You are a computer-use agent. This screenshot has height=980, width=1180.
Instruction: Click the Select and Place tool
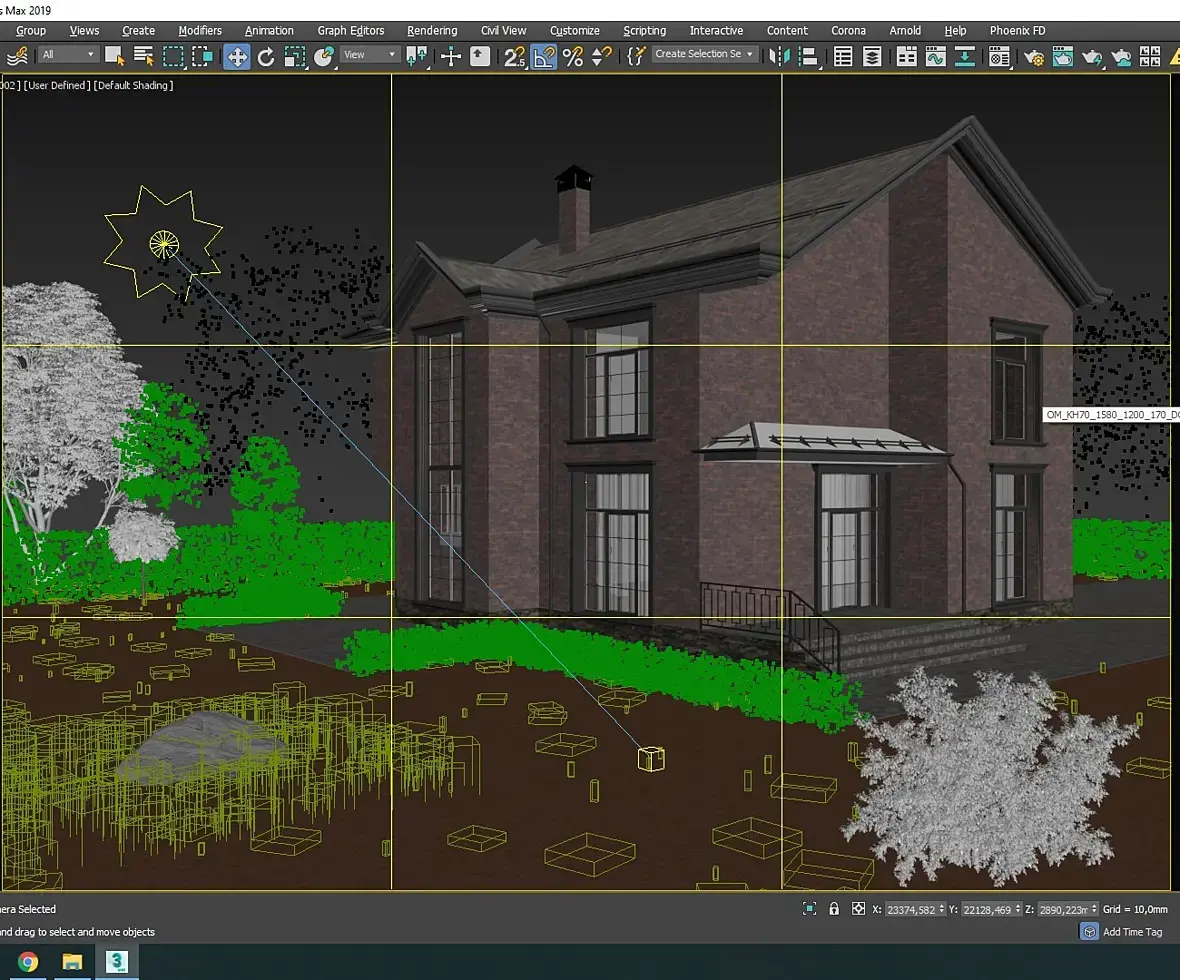[324, 56]
